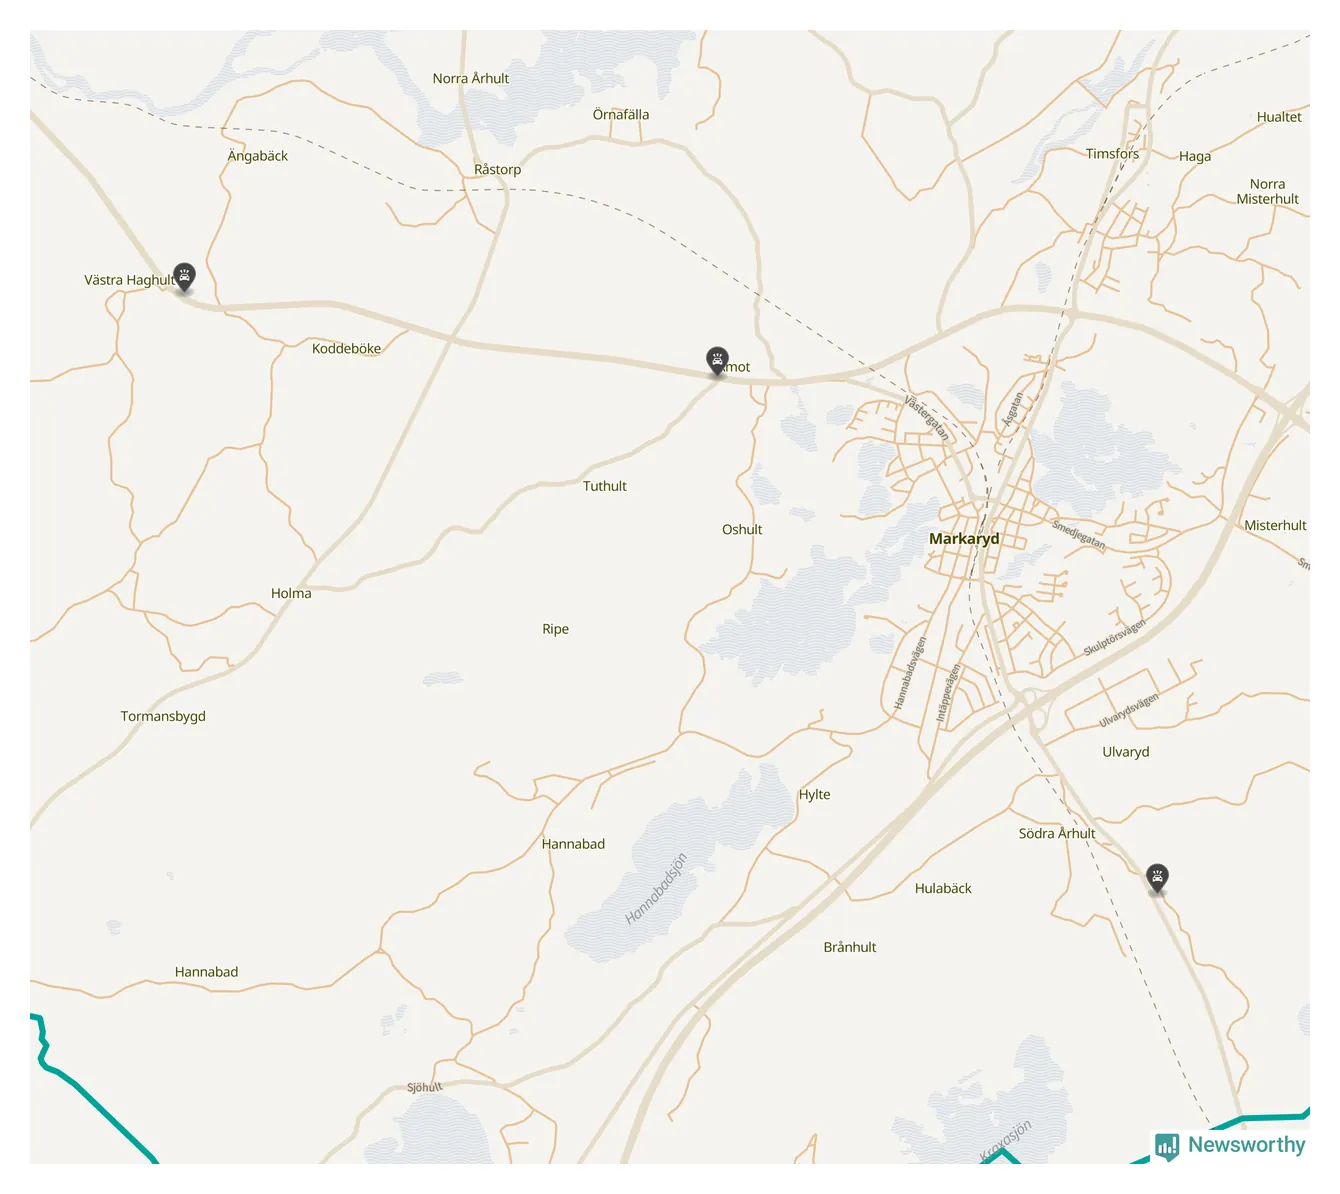Click the Tuthult place name
Viewport: 1340px width, 1194px height.
[605, 486]
